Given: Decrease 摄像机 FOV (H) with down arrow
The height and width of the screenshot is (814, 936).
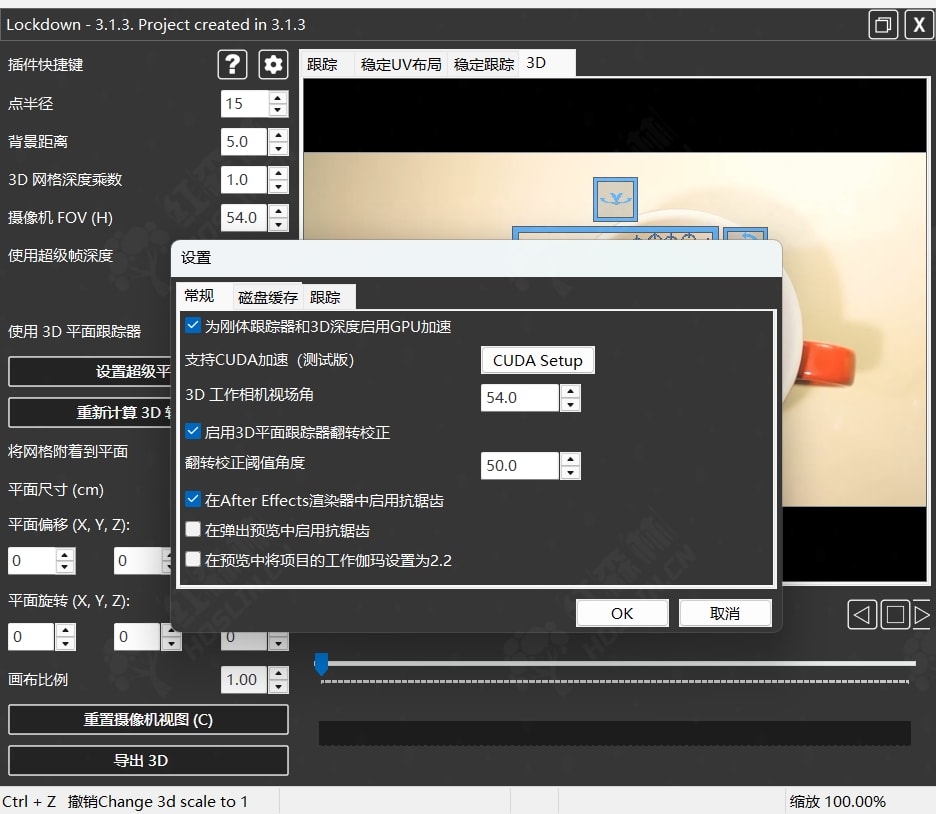Looking at the screenshot, I should click(278, 224).
